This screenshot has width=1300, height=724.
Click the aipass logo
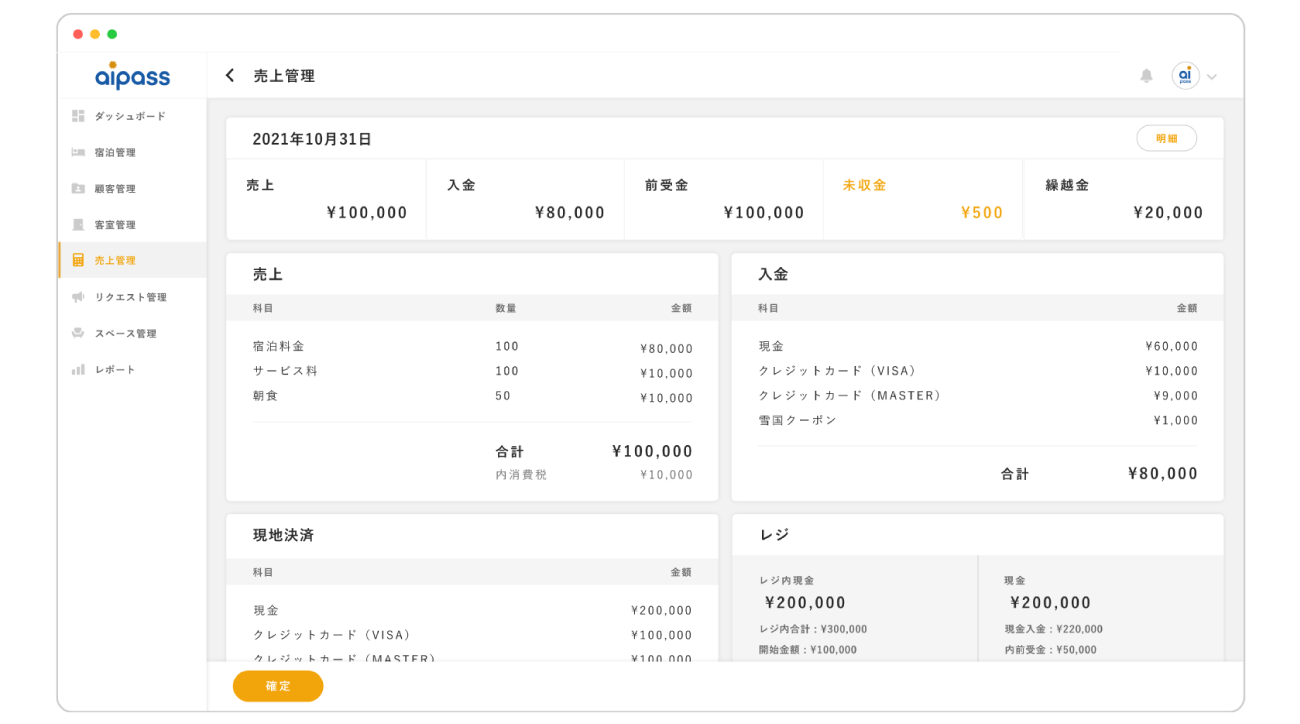(132, 76)
